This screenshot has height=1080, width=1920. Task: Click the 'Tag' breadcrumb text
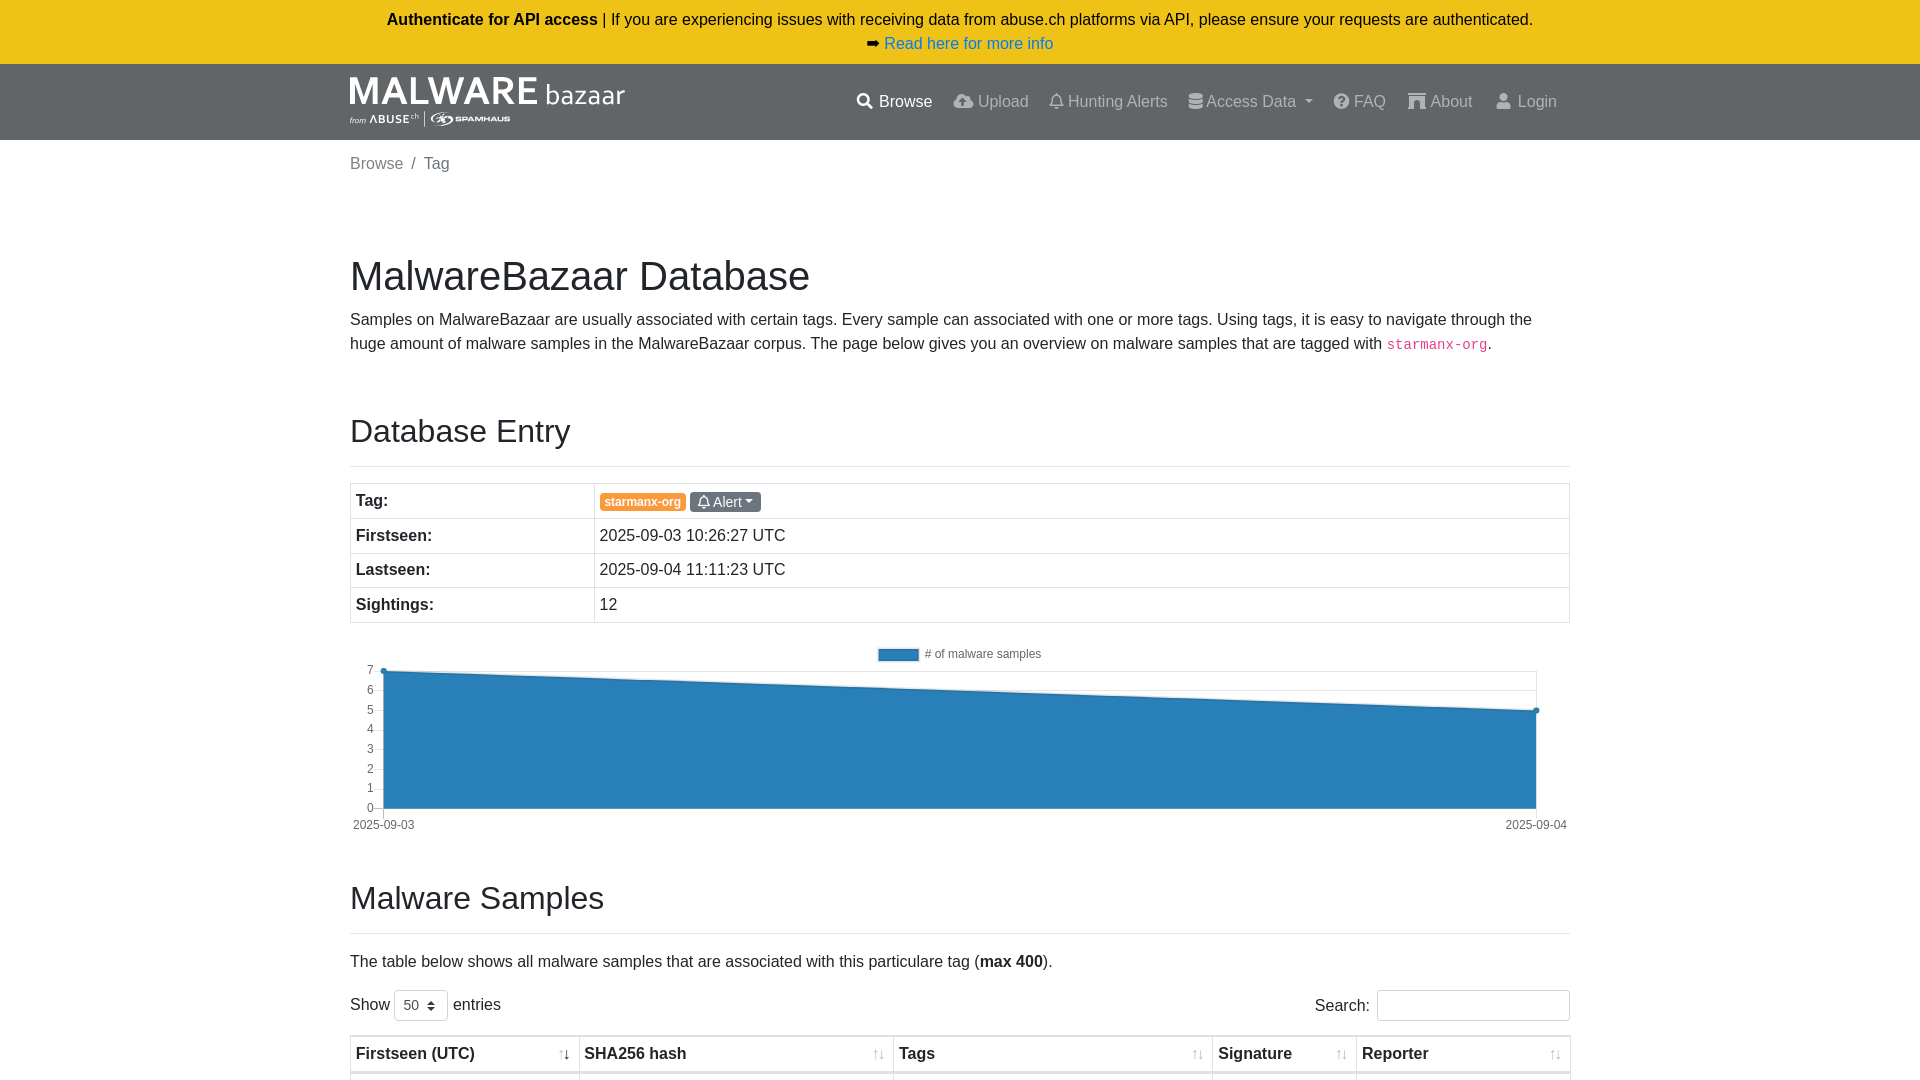[436, 164]
